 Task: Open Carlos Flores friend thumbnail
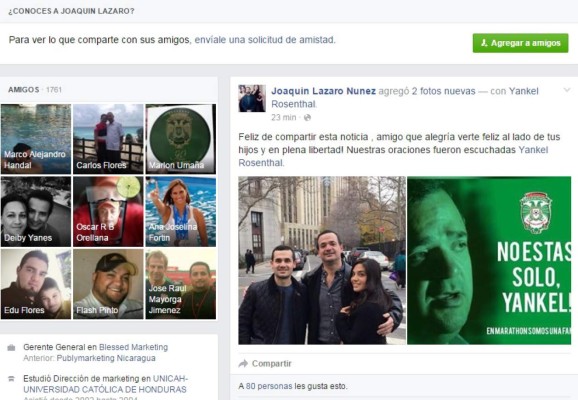(x=108, y=139)
